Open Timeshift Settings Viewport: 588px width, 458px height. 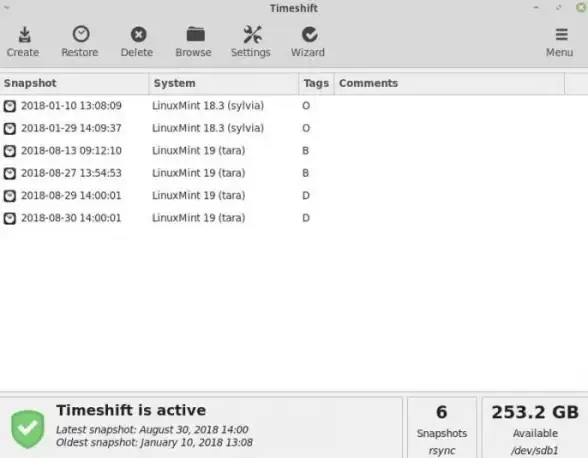pyautogui.click(x=251, y=42)
